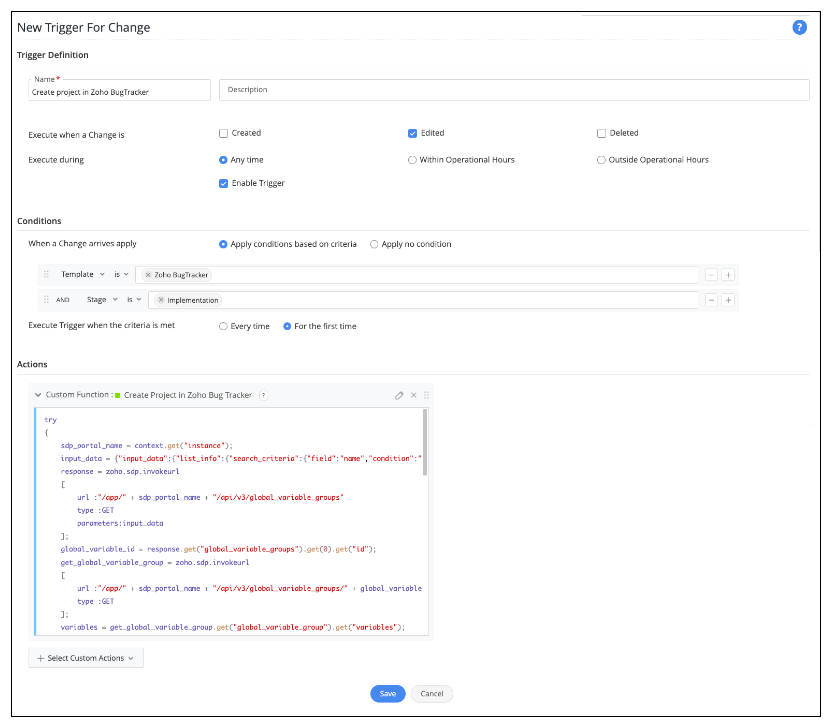Uncheck the Edited checkbox

(412, 133)
